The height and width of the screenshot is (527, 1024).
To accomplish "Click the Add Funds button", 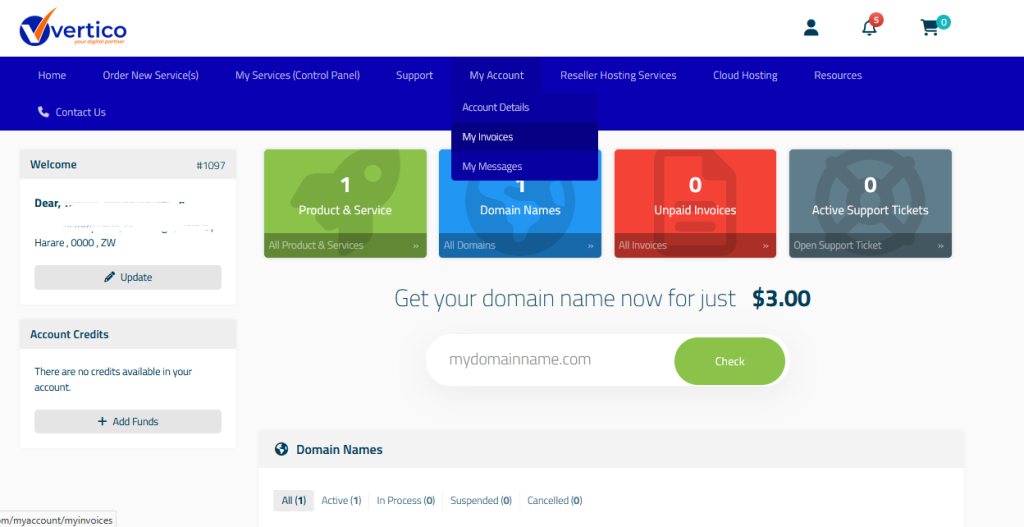I will 128,422.
